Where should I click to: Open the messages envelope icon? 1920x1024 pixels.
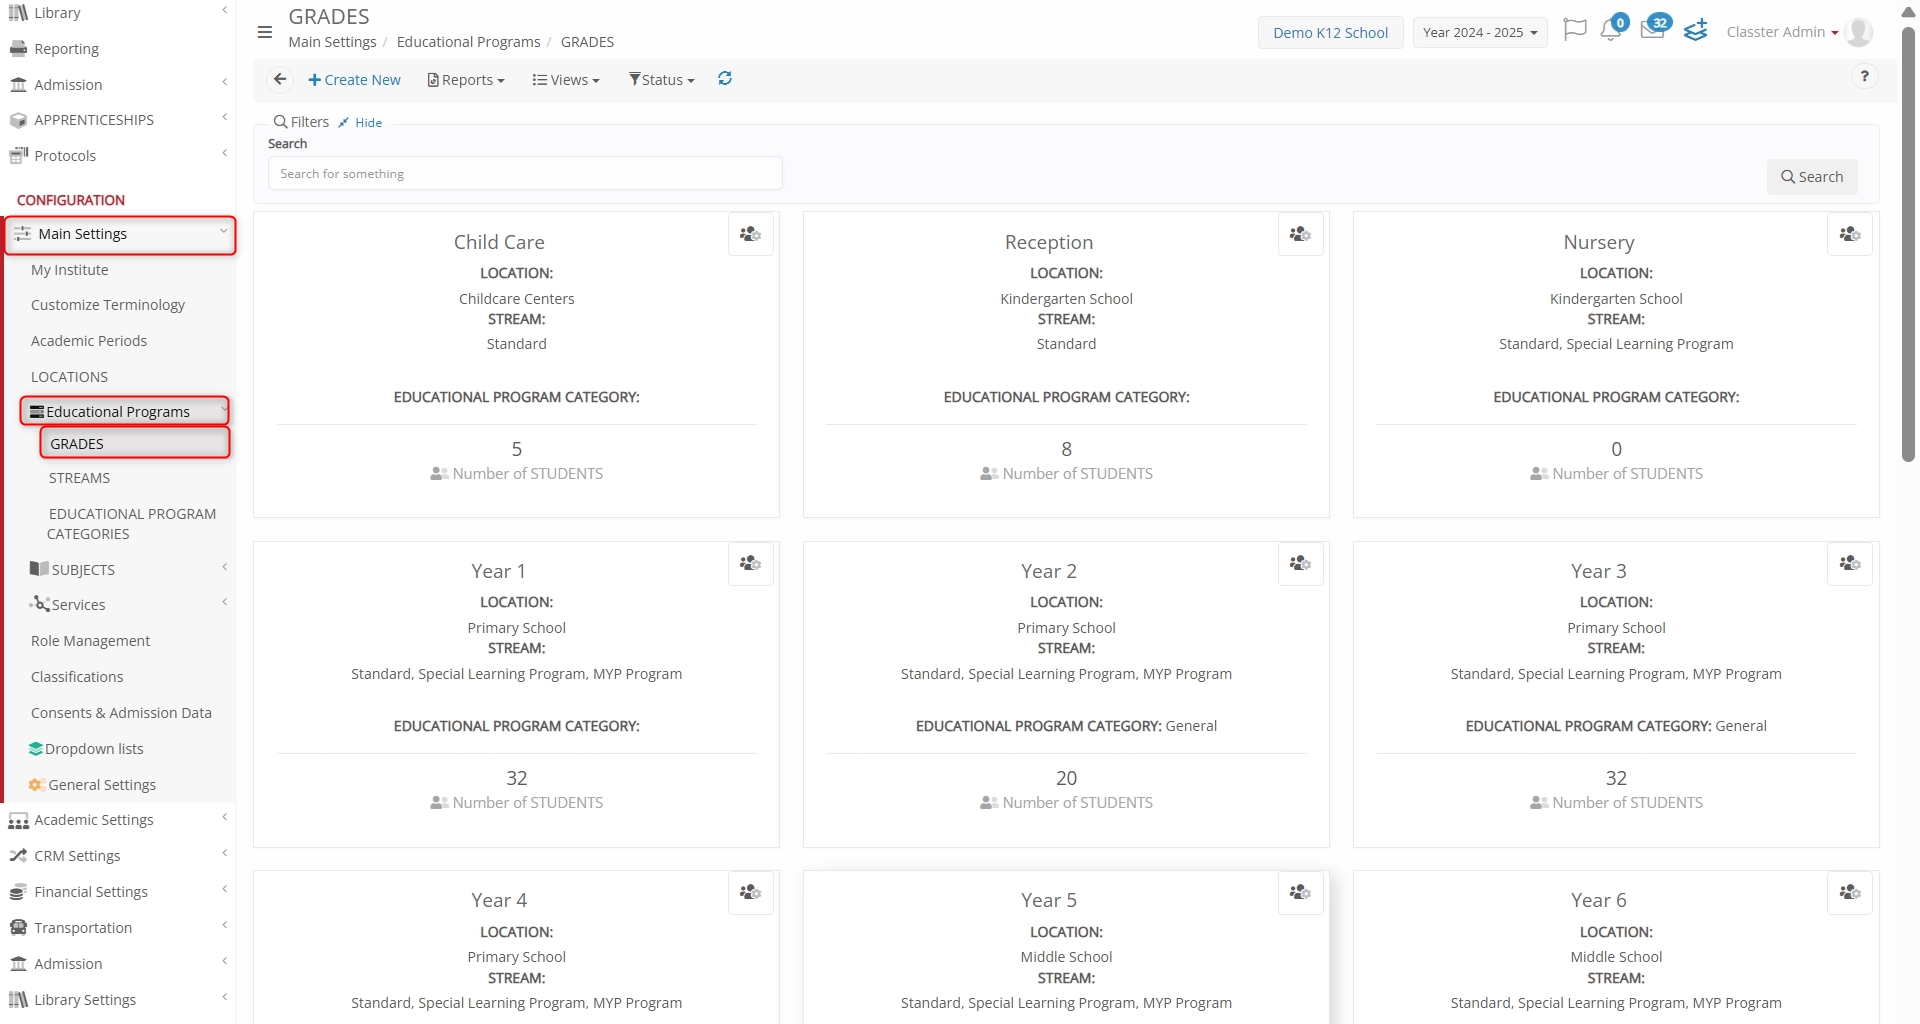[1653, 30]
